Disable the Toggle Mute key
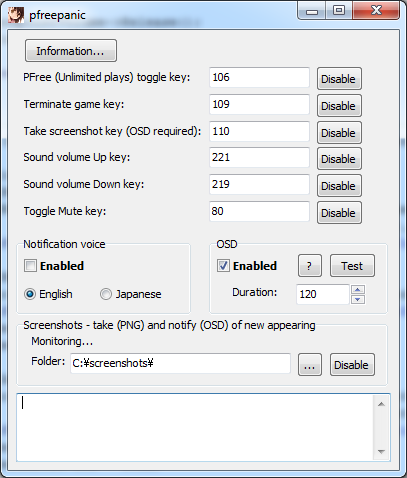407x478 pixels. click(x=339, y=213)
